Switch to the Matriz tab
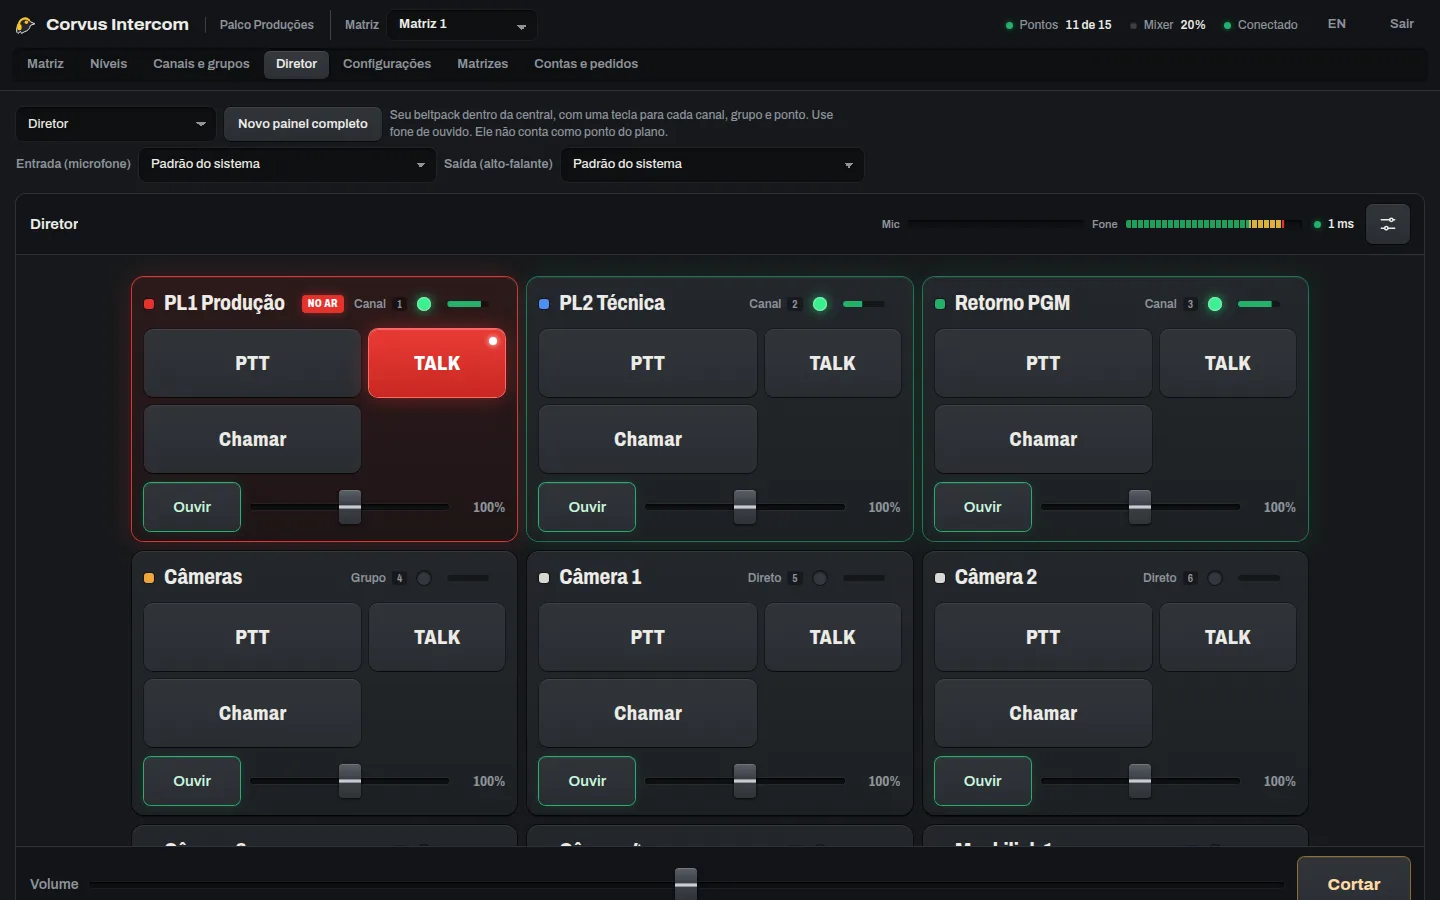The width and height of the screenshot is (1440, 900). 45,64
